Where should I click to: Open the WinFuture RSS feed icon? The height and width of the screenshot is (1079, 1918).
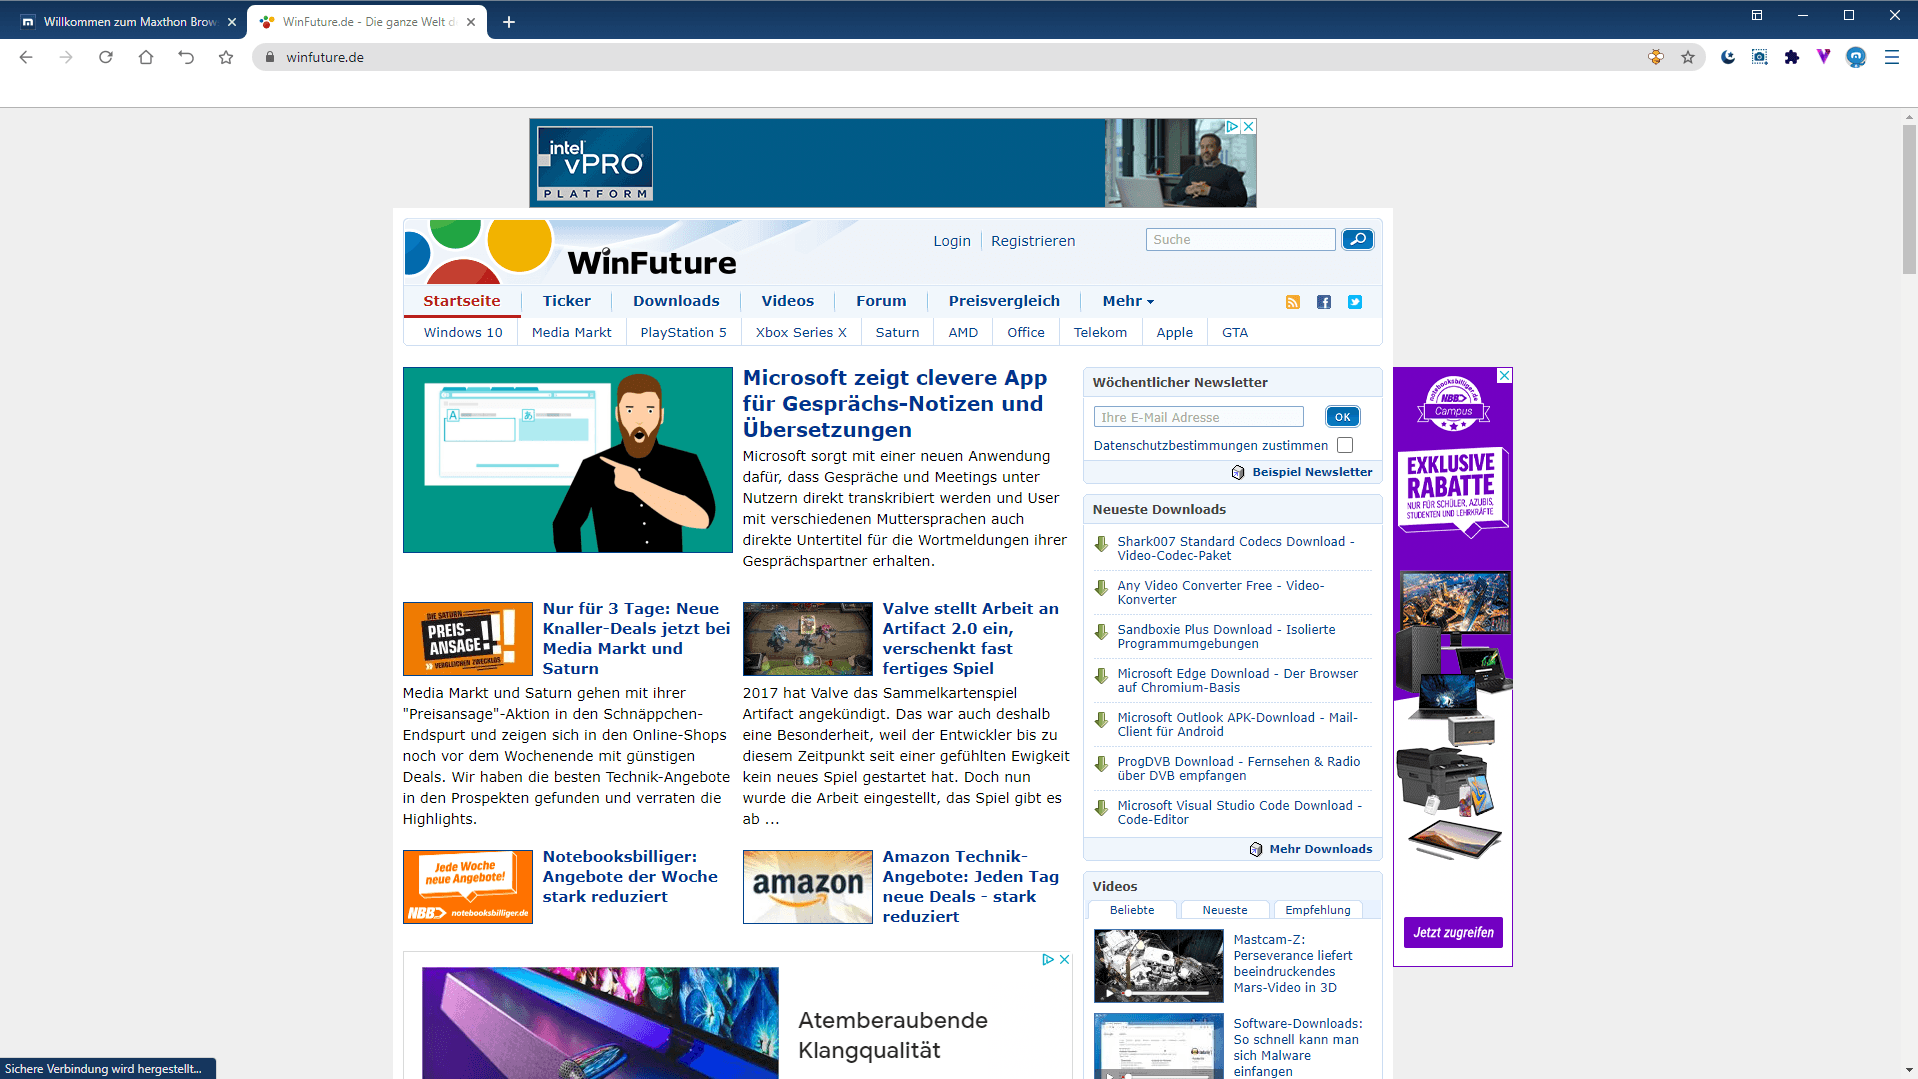(x=1293, y=302)
